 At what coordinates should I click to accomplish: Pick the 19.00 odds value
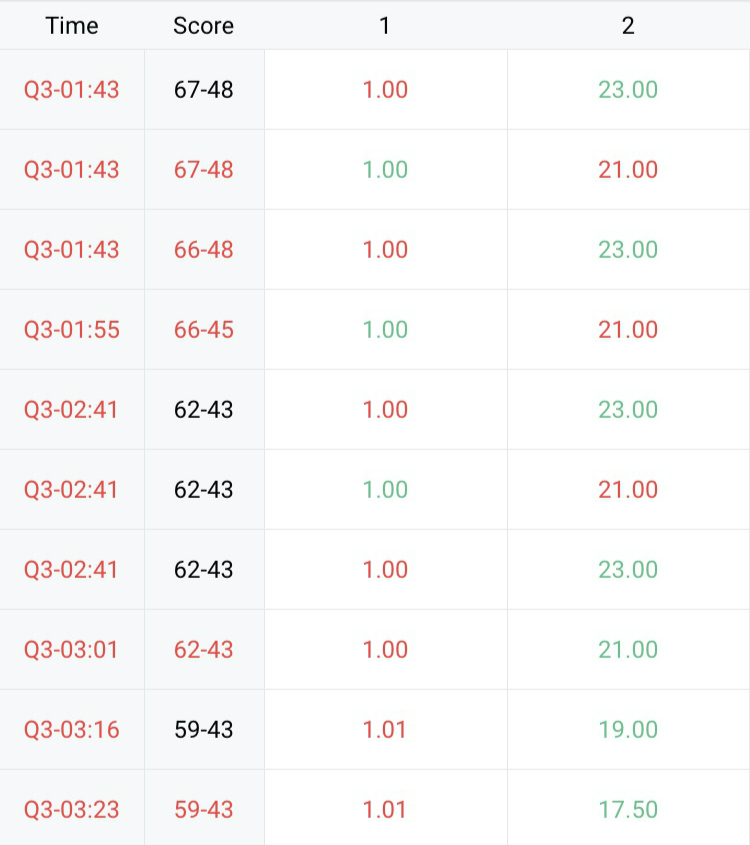point(628,730)
